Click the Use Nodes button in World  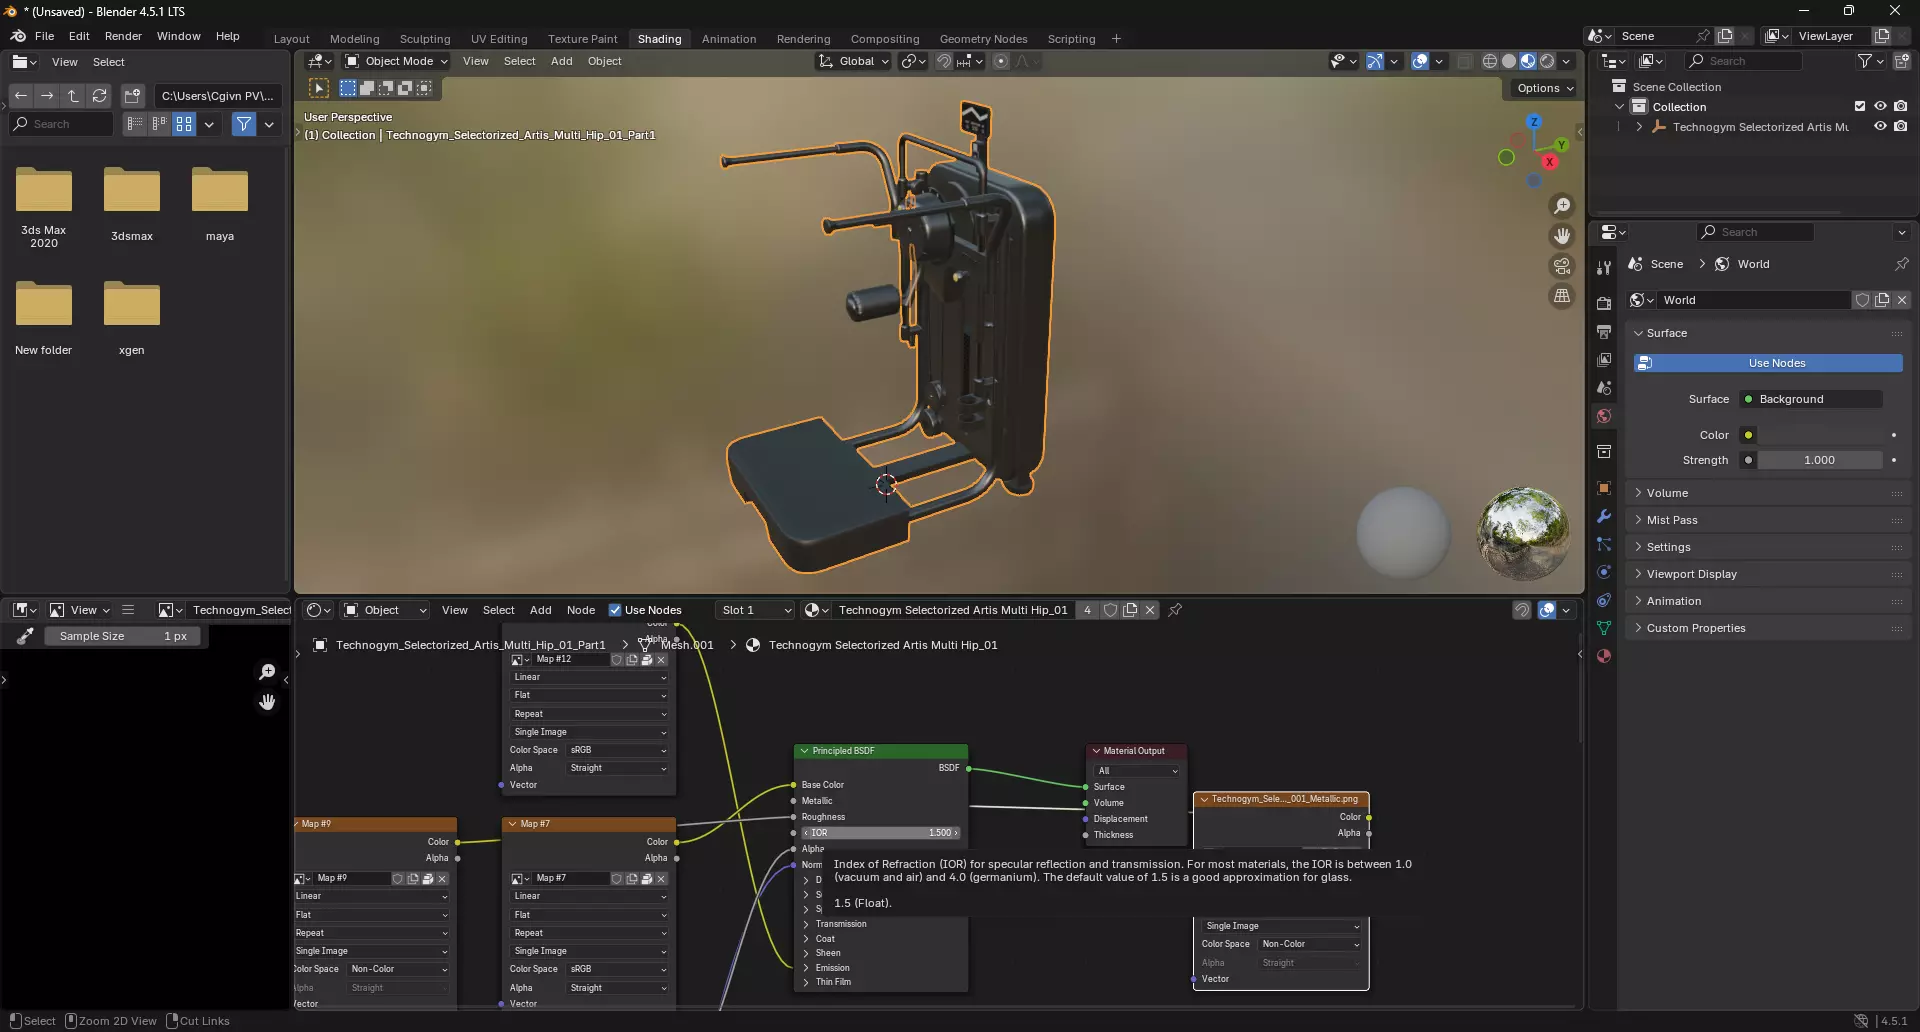pyautogui.click(x=1768, y=363)
